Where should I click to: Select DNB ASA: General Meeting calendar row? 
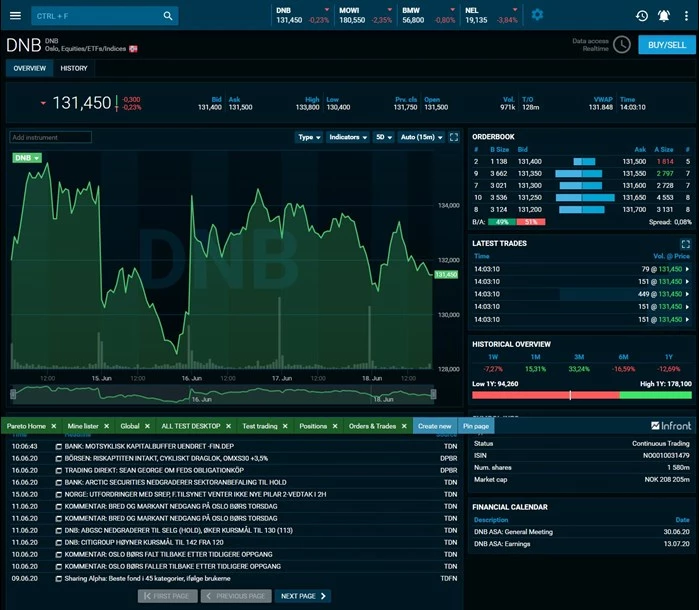[x=582, y=532]
